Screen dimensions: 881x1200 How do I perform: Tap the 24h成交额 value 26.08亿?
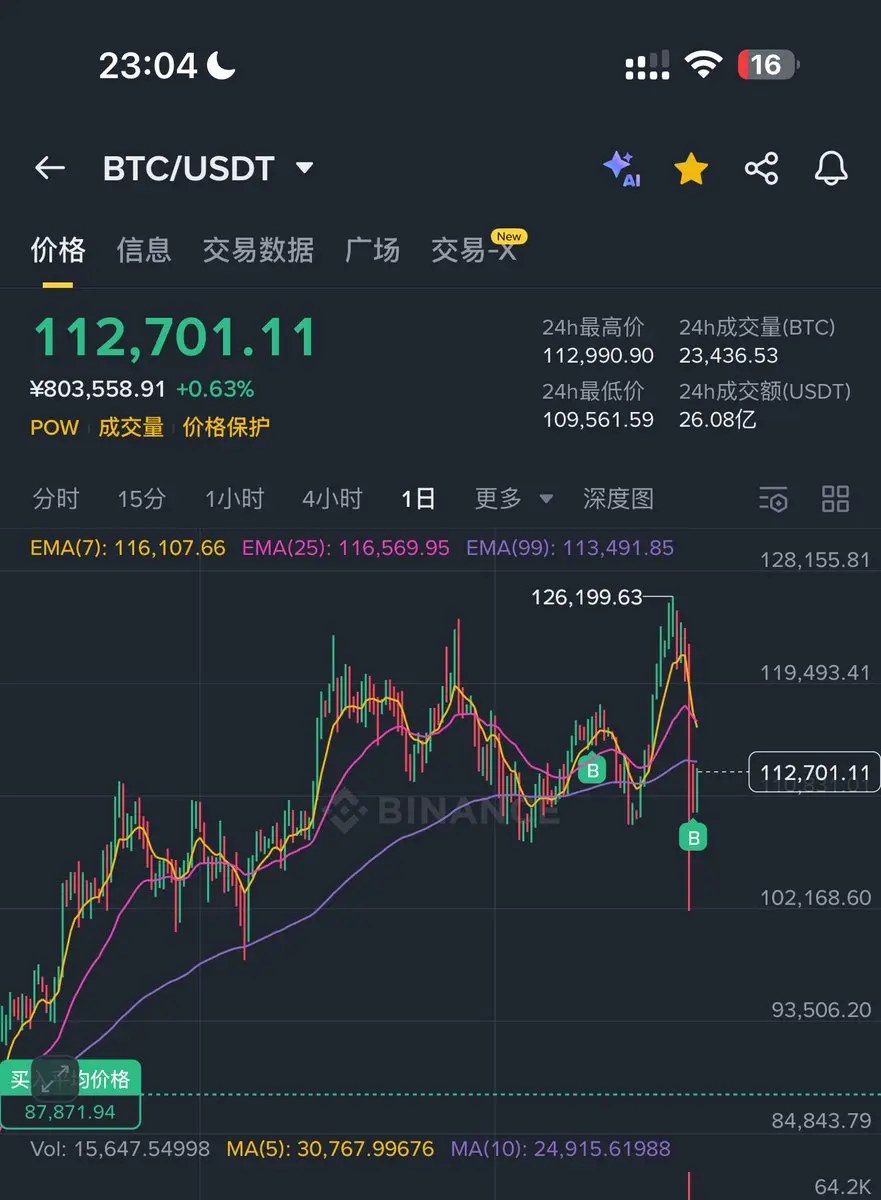718,419
